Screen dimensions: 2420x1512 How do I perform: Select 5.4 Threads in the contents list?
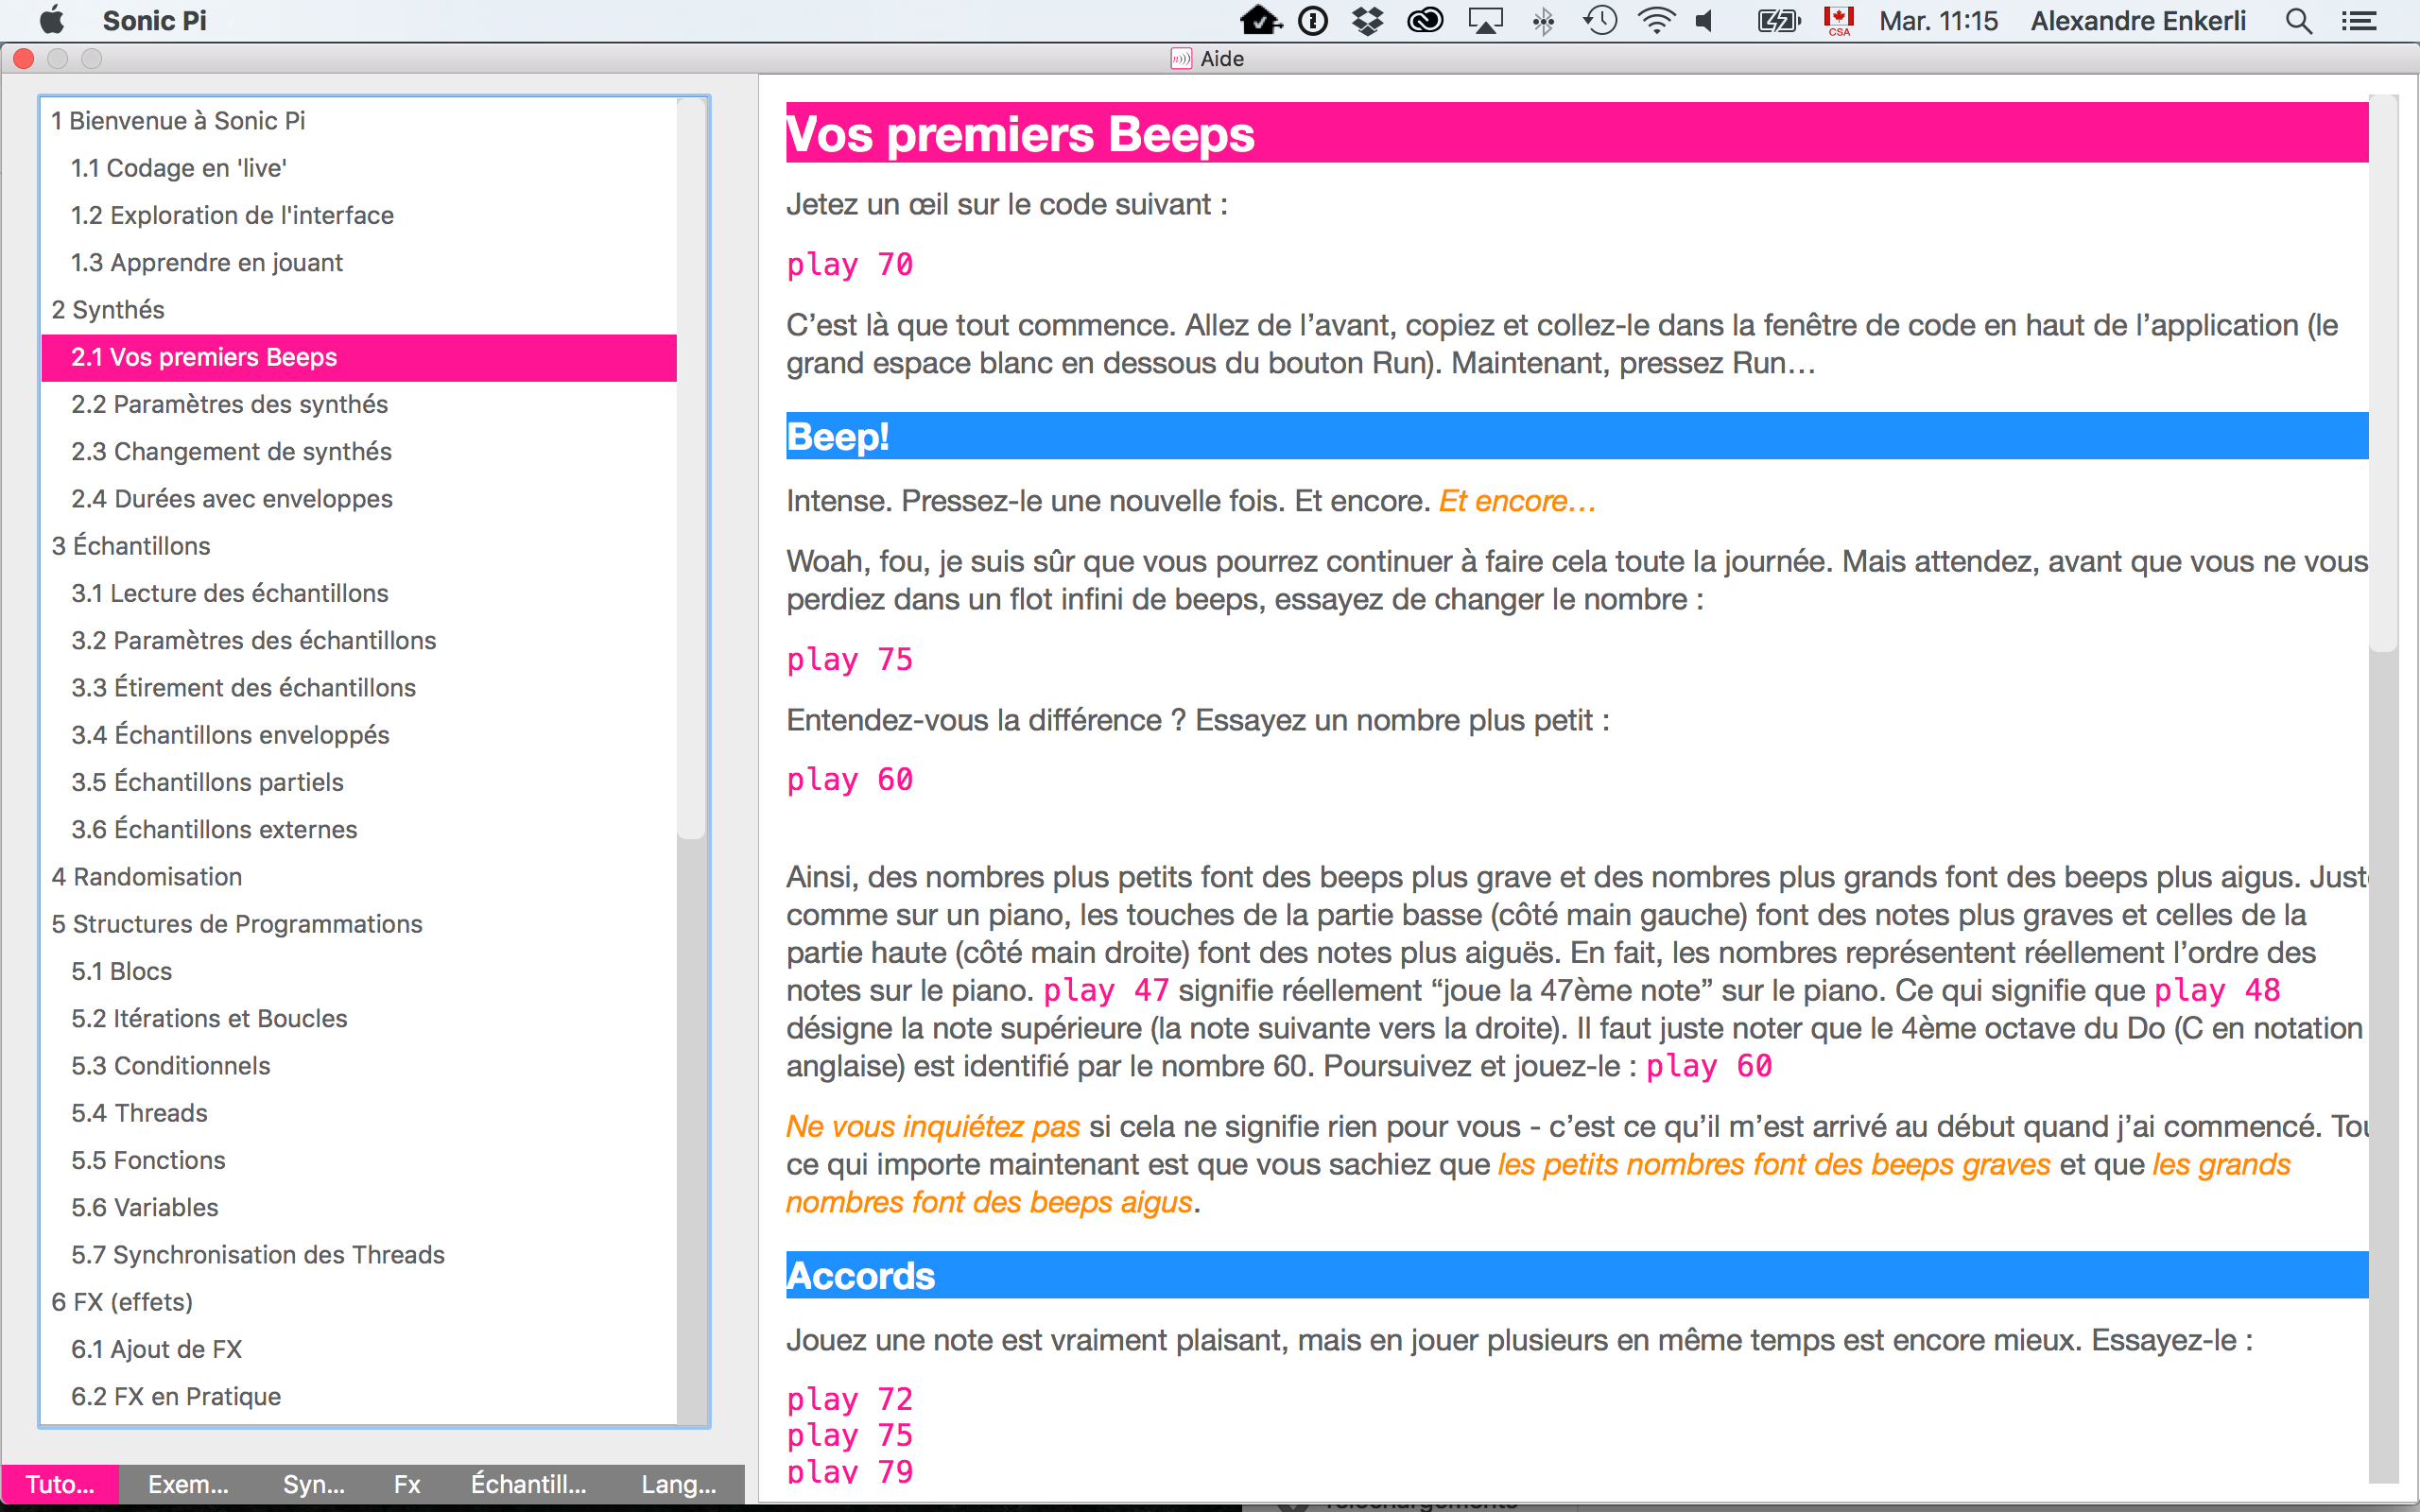[139, 1113]
